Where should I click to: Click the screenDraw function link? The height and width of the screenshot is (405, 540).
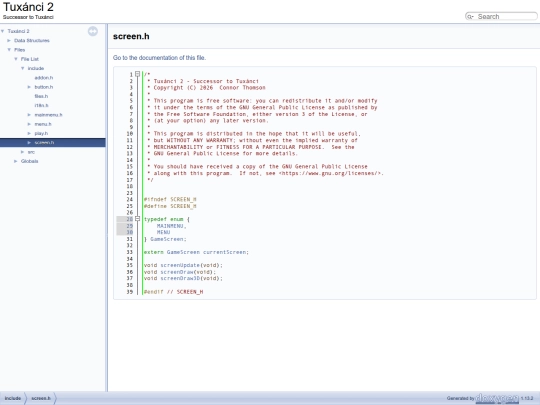point(177,272)
